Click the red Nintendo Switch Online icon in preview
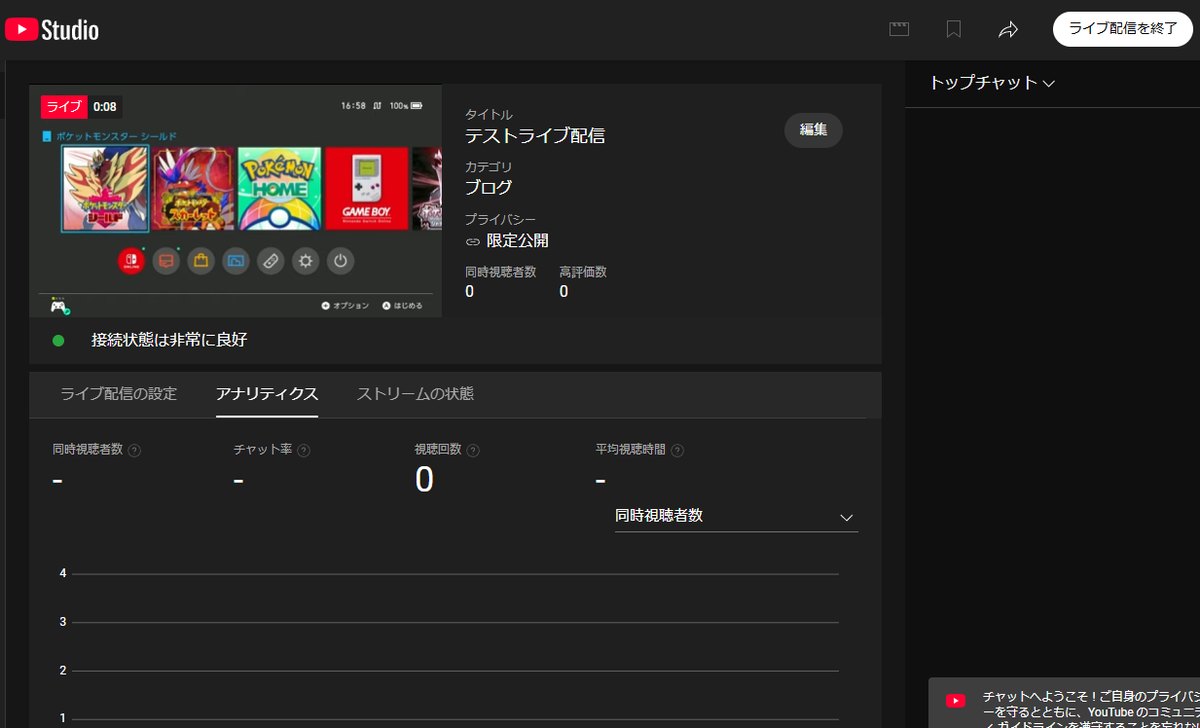This screenshot has width=1200, height=728. pos(131,261)
